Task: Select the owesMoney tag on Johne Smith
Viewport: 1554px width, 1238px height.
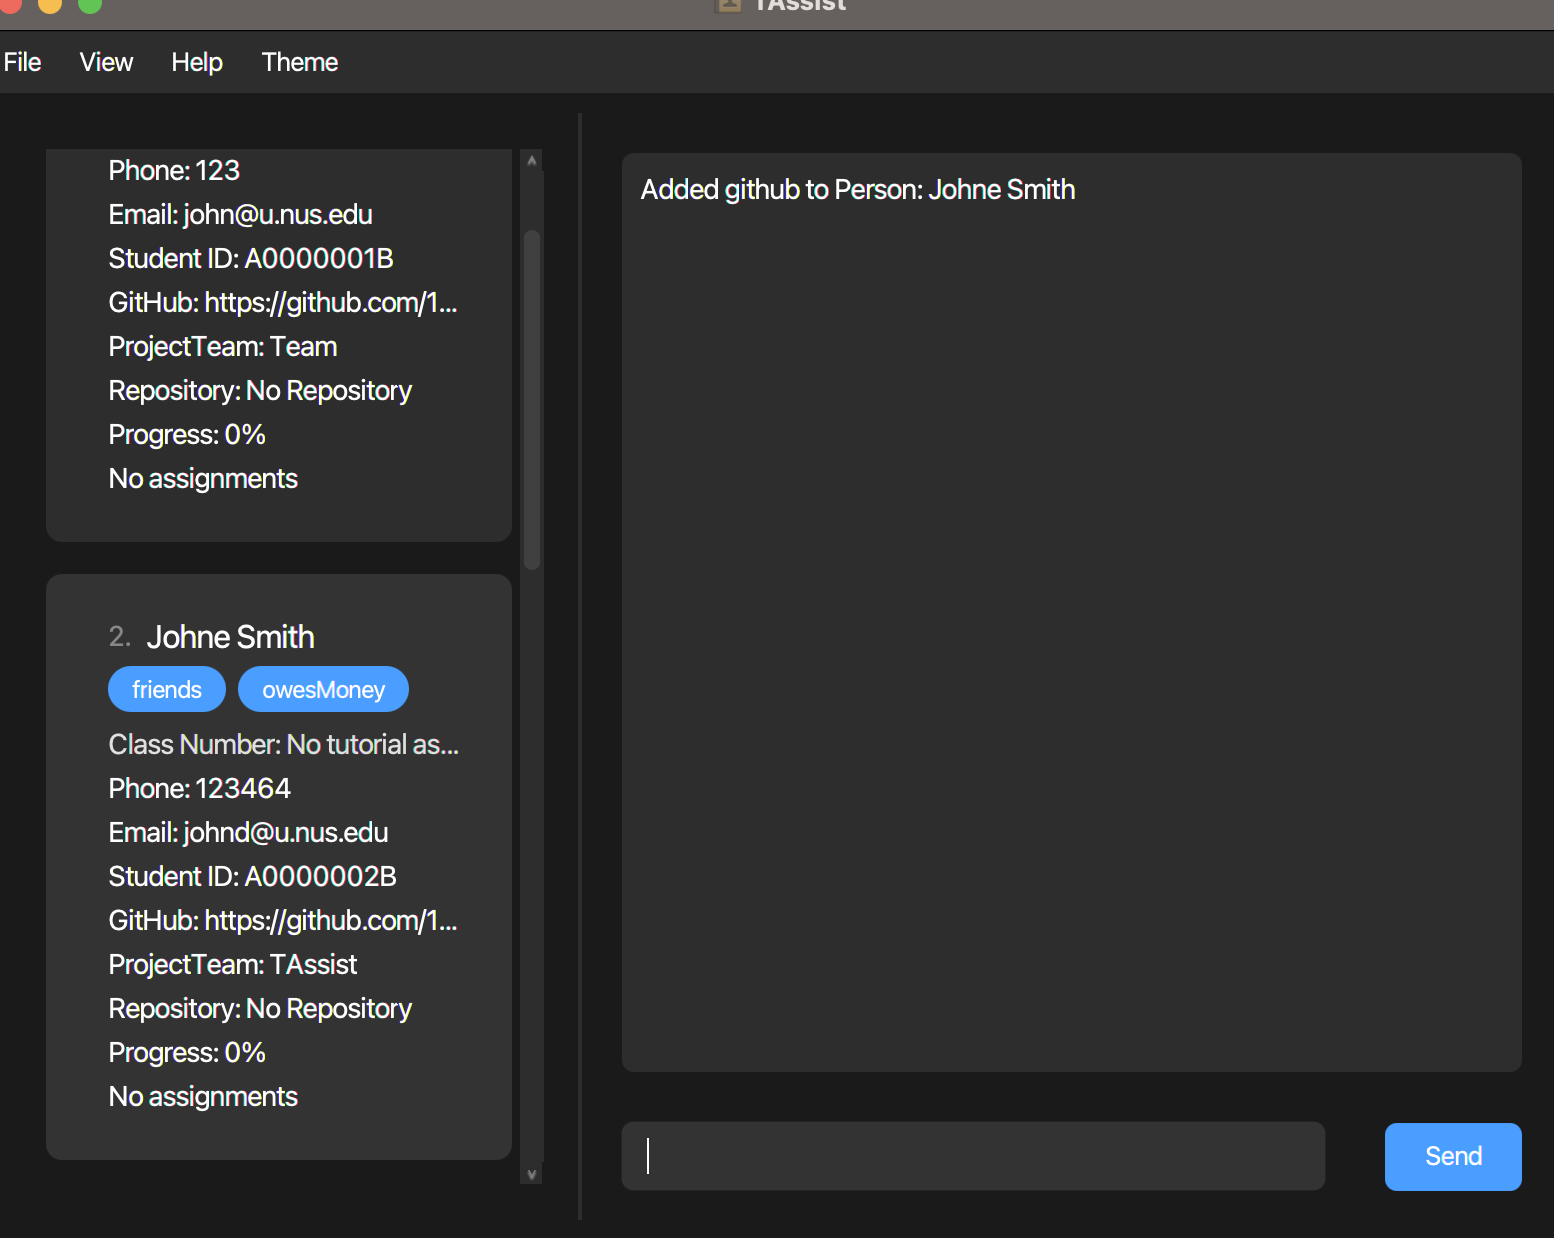Action: click(x=323, y=689)
